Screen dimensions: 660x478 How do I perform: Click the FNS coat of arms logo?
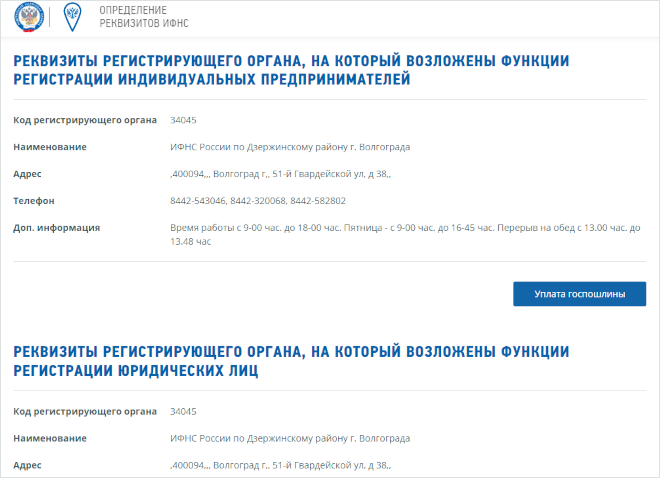[x=29, y=17]
